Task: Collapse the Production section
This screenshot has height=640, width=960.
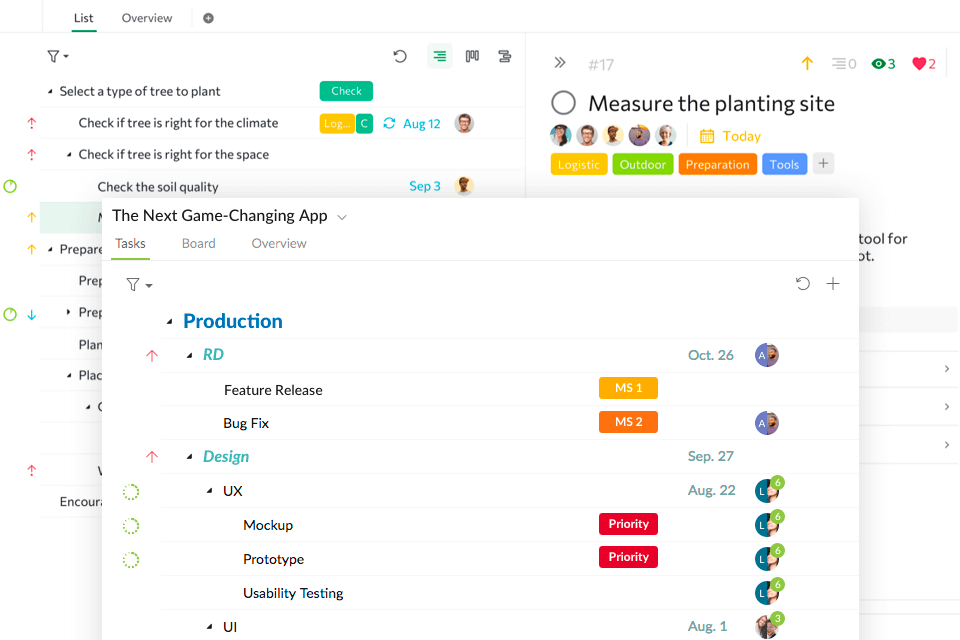Action: pos(170,322)
